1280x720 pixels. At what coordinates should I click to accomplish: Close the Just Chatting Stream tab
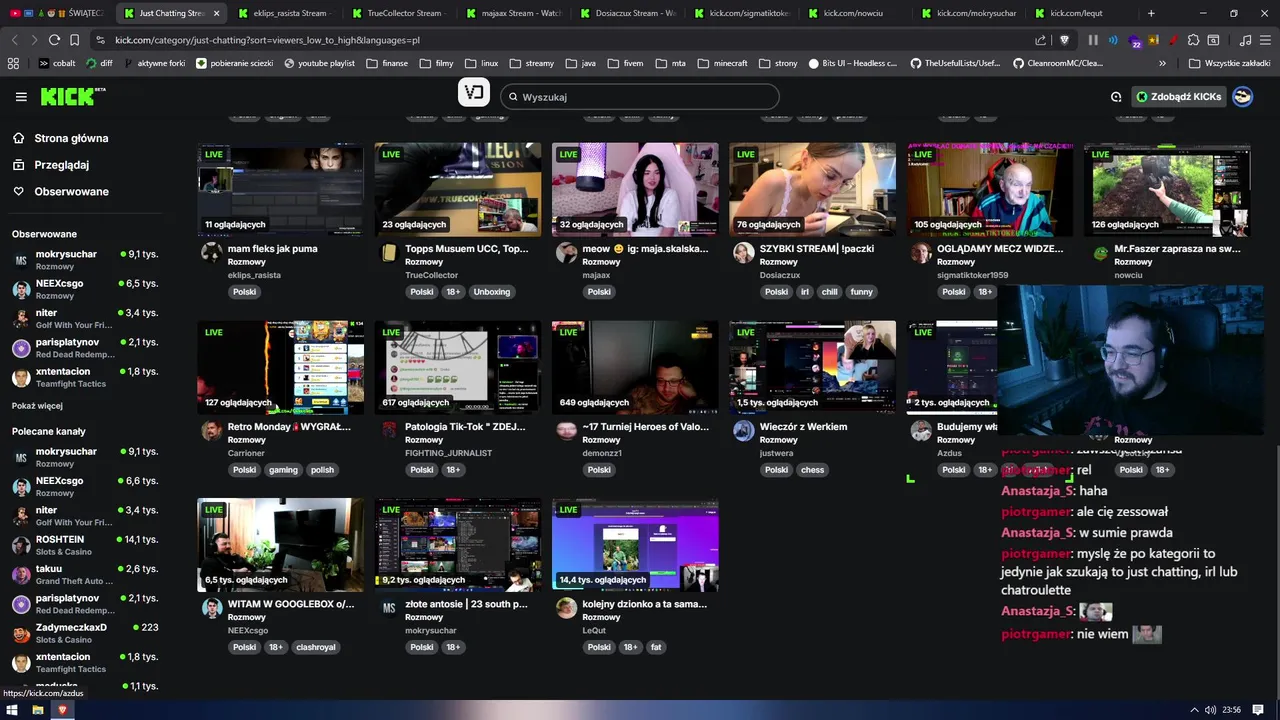pos(216,13)
